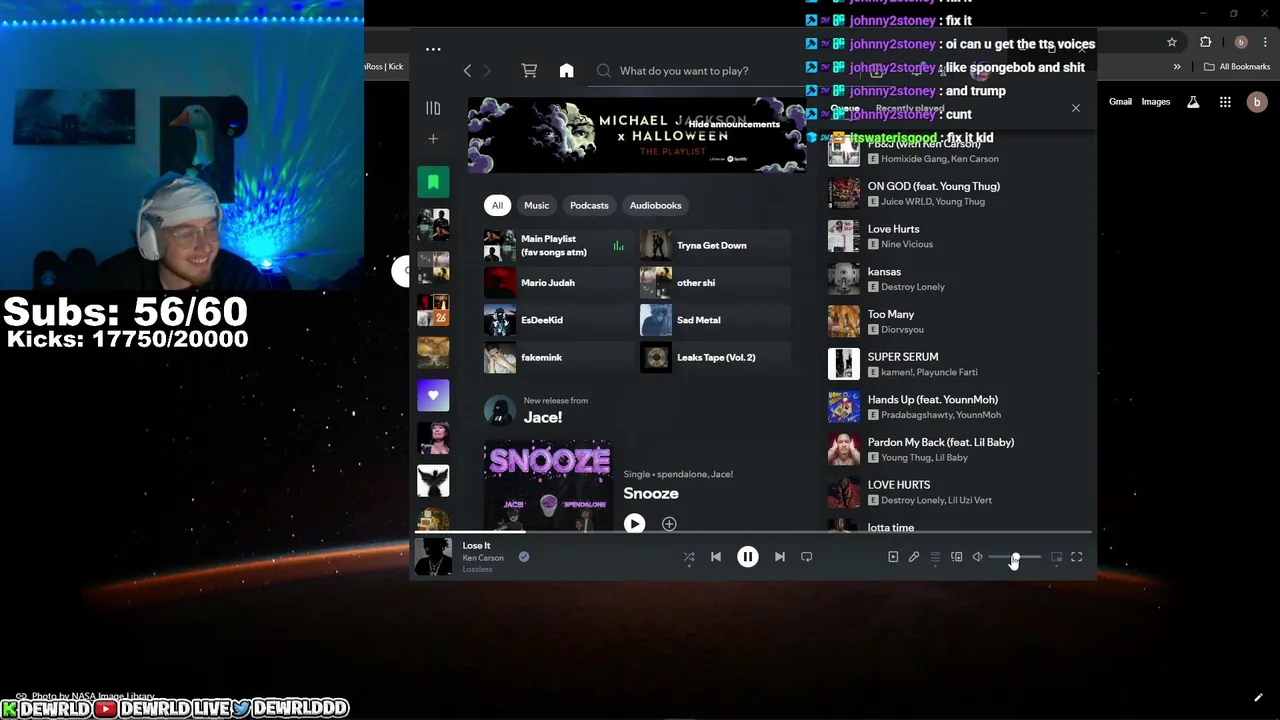Open the Google apps grid icon

[1225, 102]
